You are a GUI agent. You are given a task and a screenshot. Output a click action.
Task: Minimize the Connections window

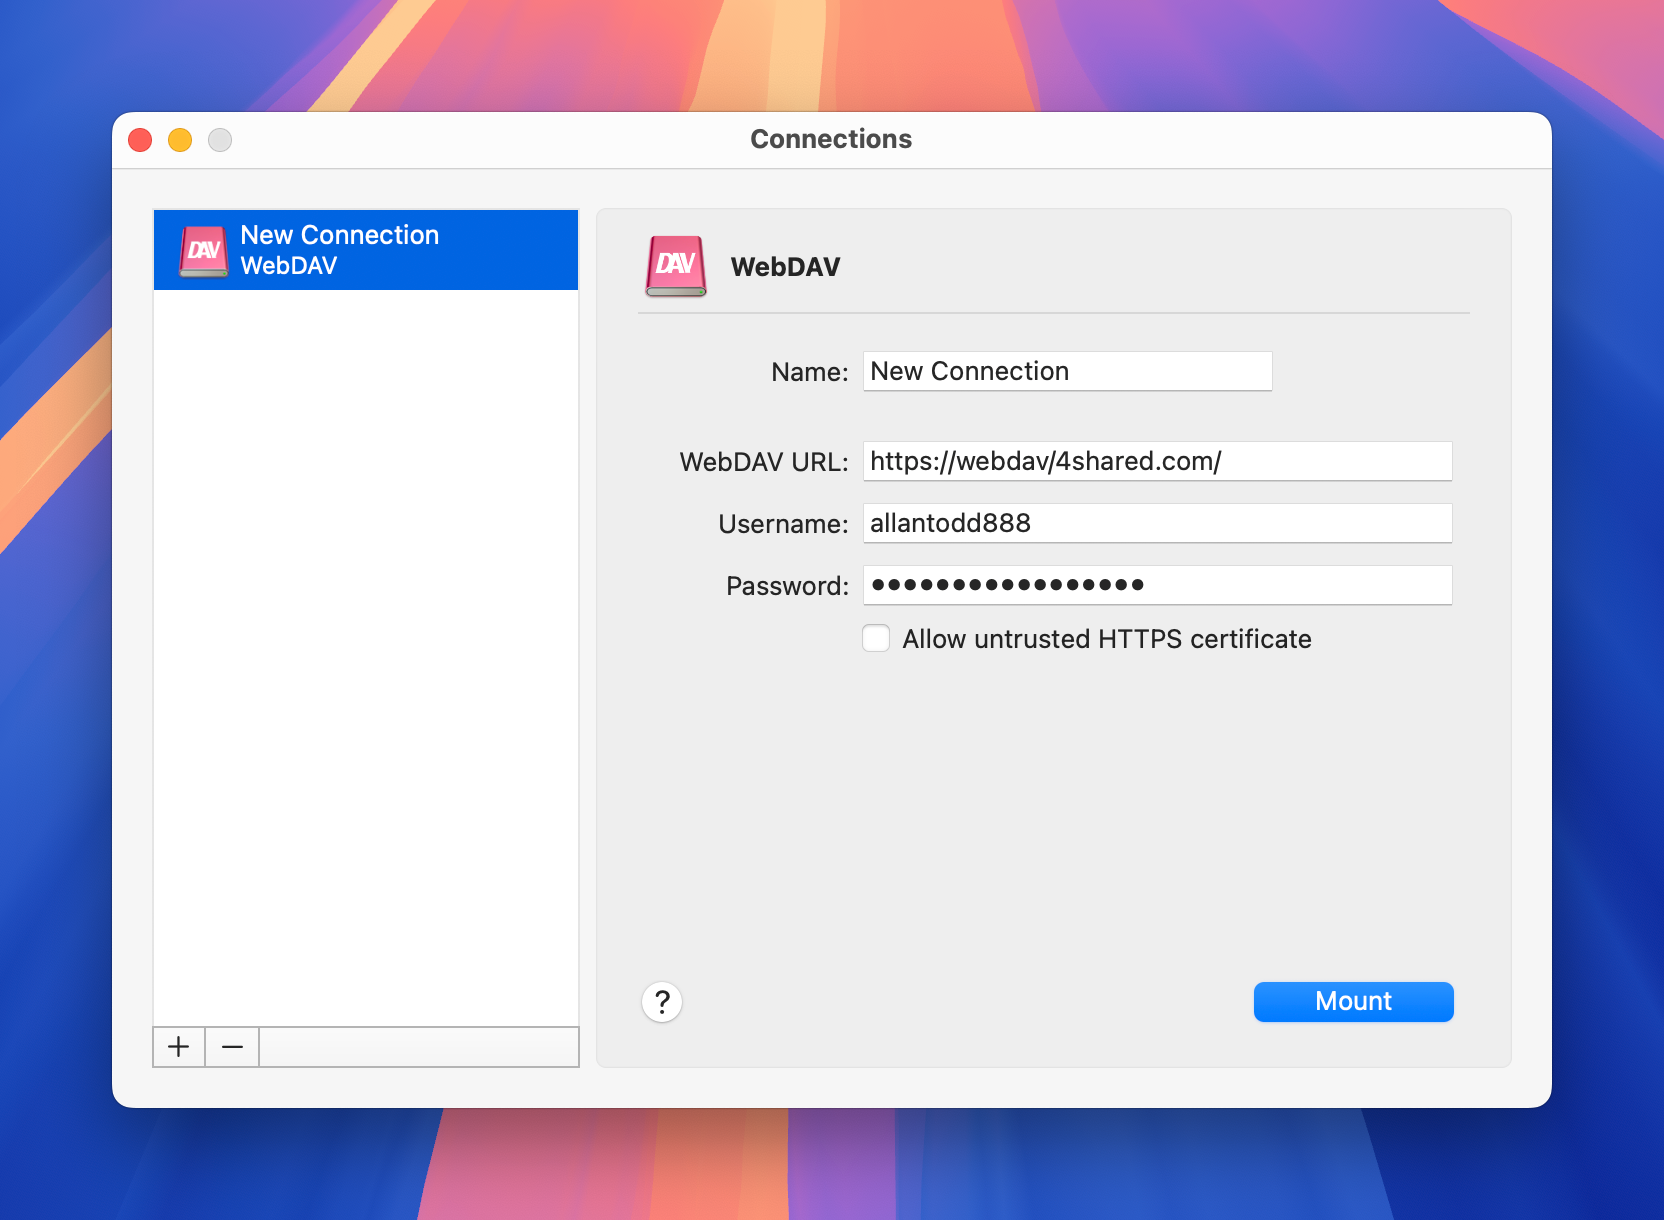[180, 140]
